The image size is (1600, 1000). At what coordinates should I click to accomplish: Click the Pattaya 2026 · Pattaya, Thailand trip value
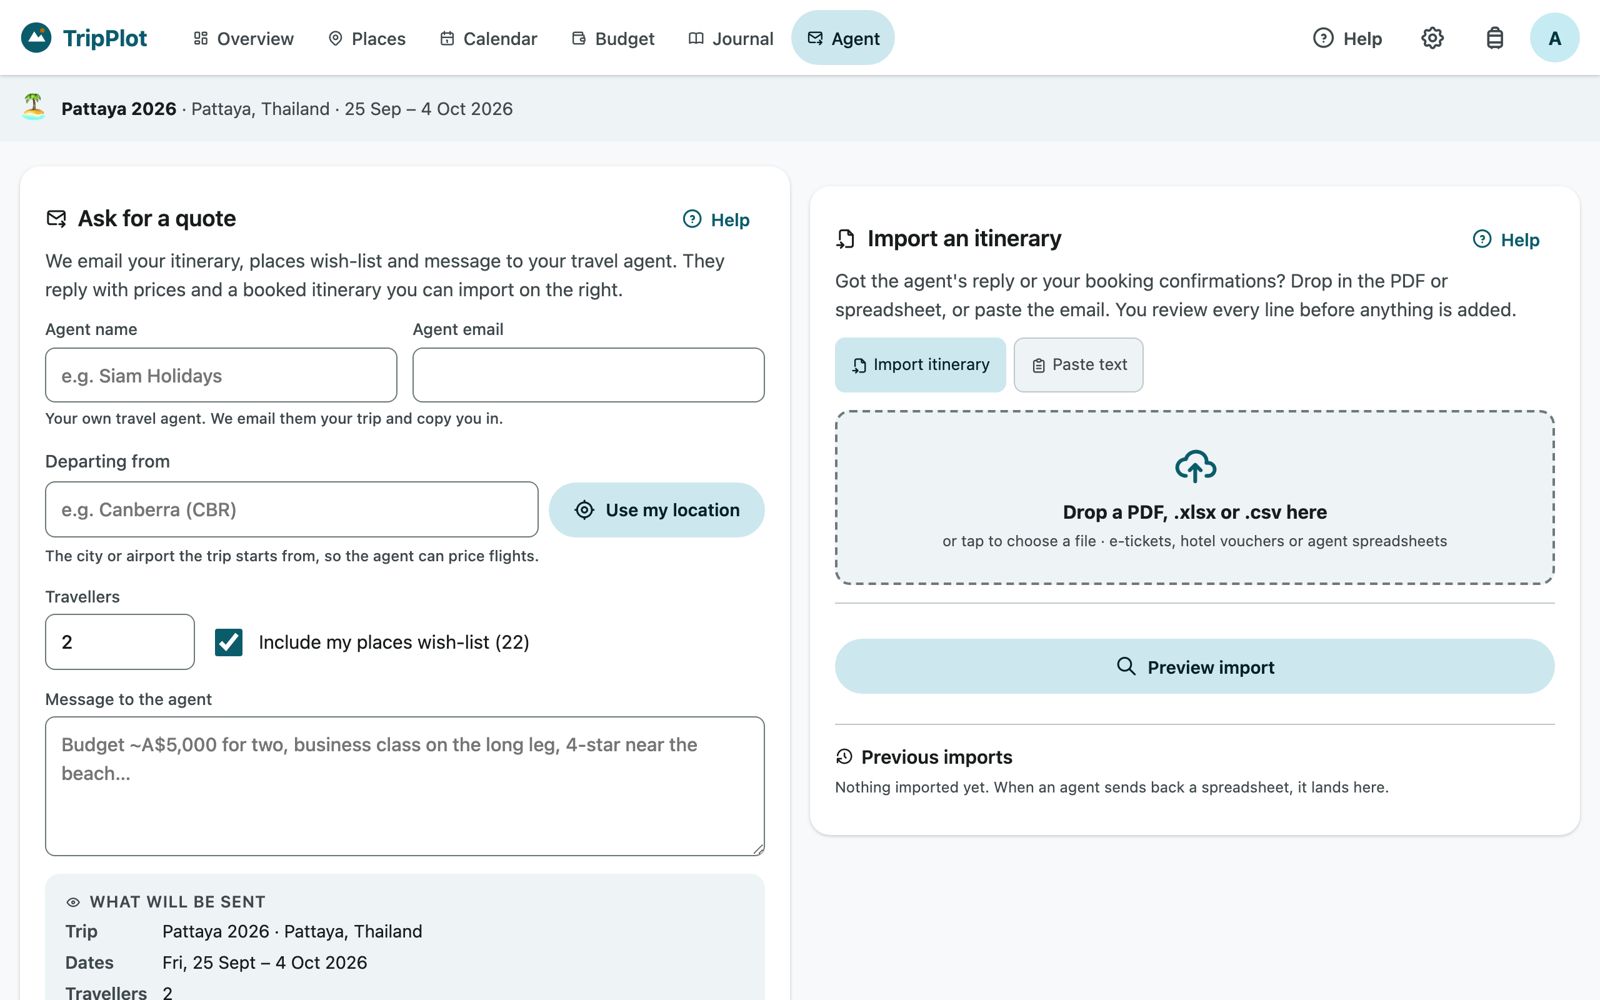292,931
